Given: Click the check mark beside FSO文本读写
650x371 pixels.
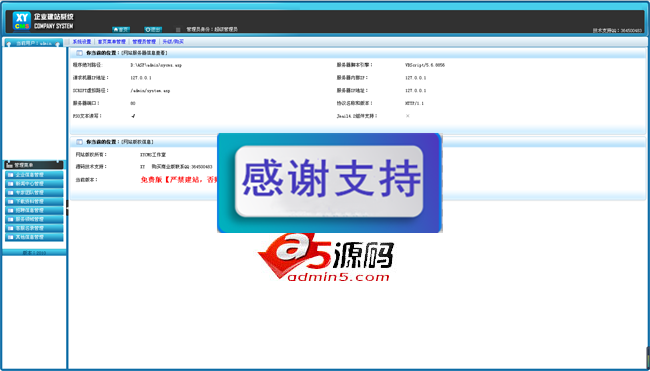Looking at the screenshot, I should tap(133, 116).
